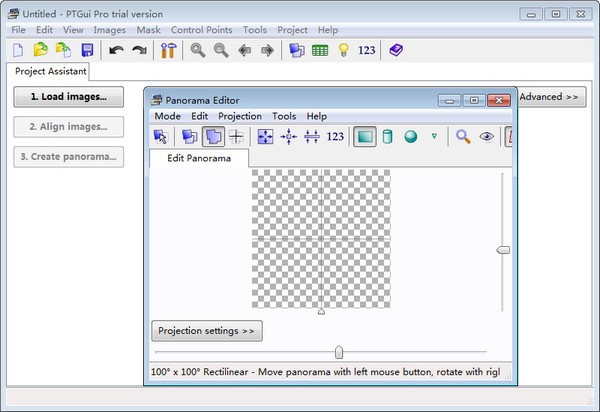Open the Mode menu in Panorama Editor

pyautogui.click(x=168, y=116)
